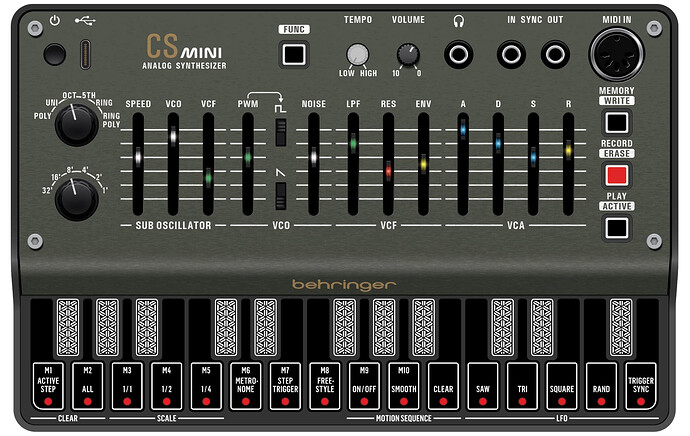690x436 pixels.
Task: Select the M3 1/1 scale key
Action: 127,386
